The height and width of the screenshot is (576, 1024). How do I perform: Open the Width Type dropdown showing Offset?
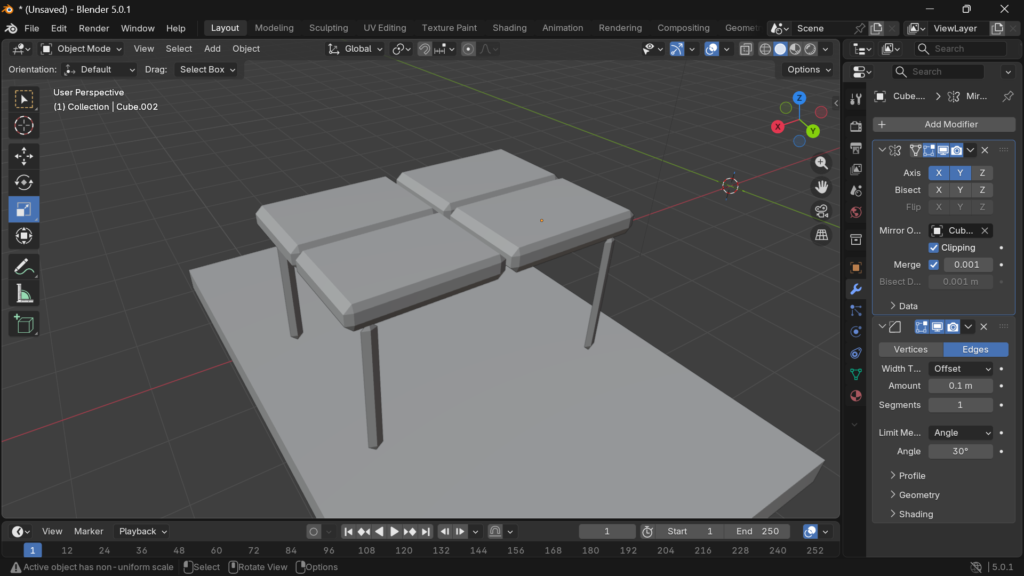(962, 368)
